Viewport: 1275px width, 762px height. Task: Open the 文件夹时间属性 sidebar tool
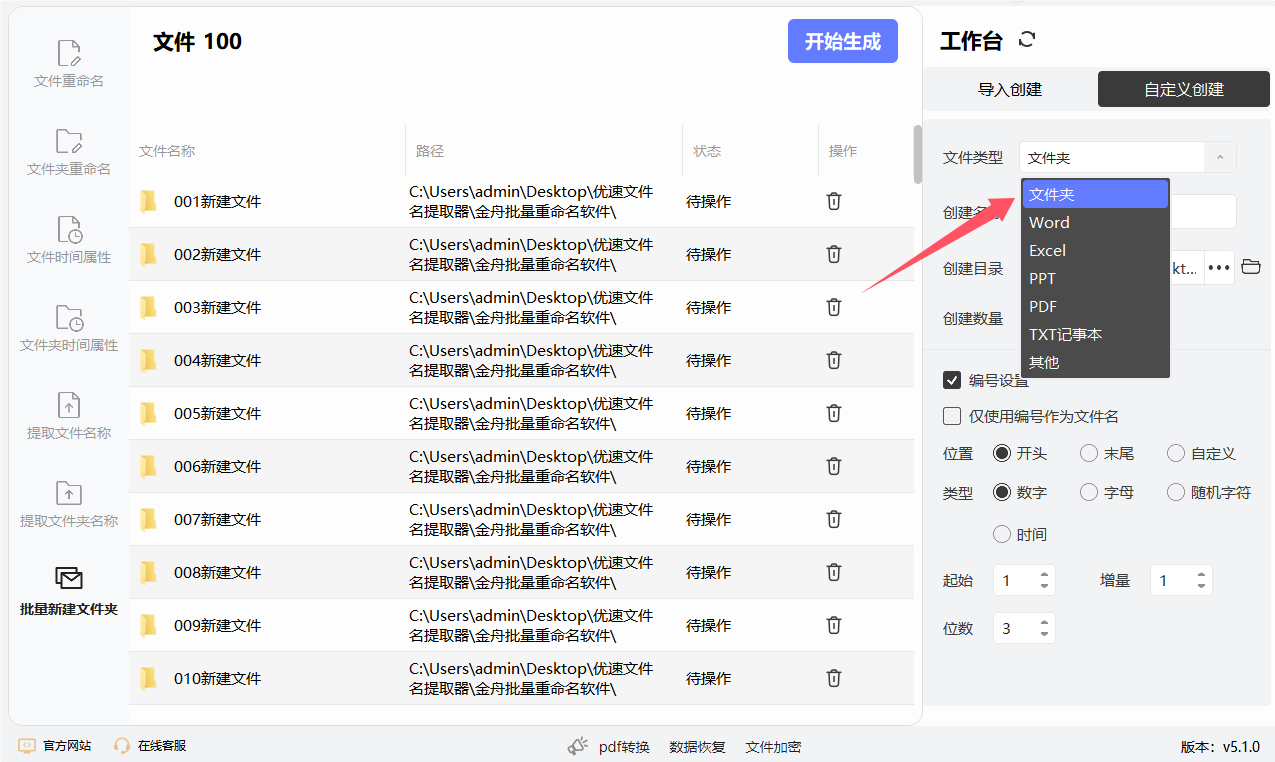[x=69, y=328]
